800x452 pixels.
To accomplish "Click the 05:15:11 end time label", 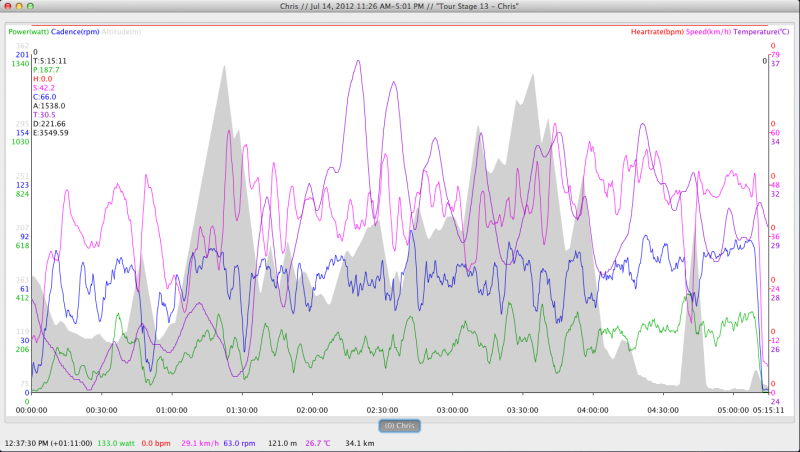I will [x=768, y=409].
